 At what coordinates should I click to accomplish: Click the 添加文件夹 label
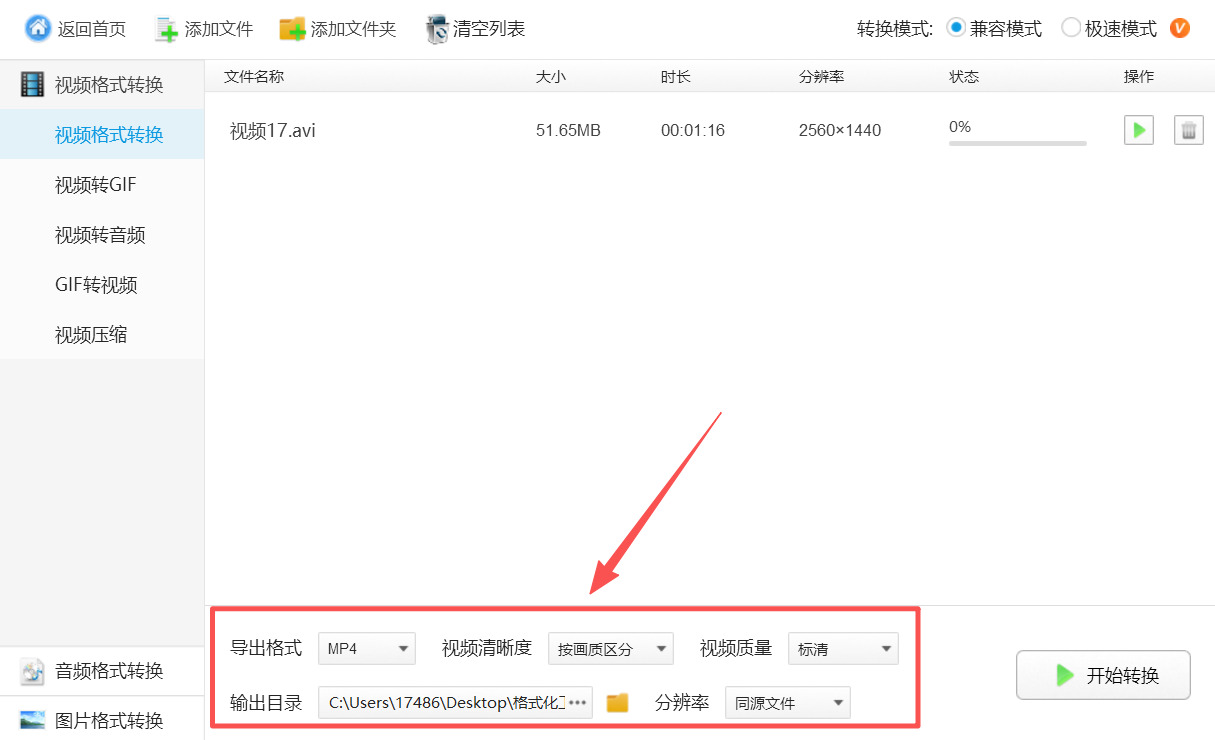pos(354,29)
